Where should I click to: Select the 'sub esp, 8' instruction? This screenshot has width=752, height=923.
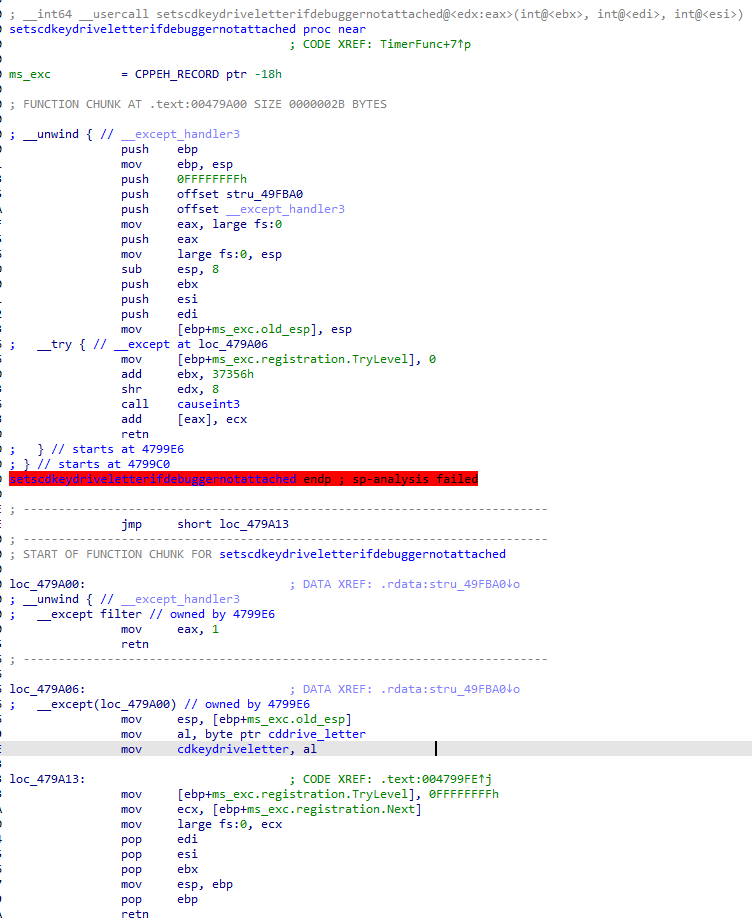point(170,269)
